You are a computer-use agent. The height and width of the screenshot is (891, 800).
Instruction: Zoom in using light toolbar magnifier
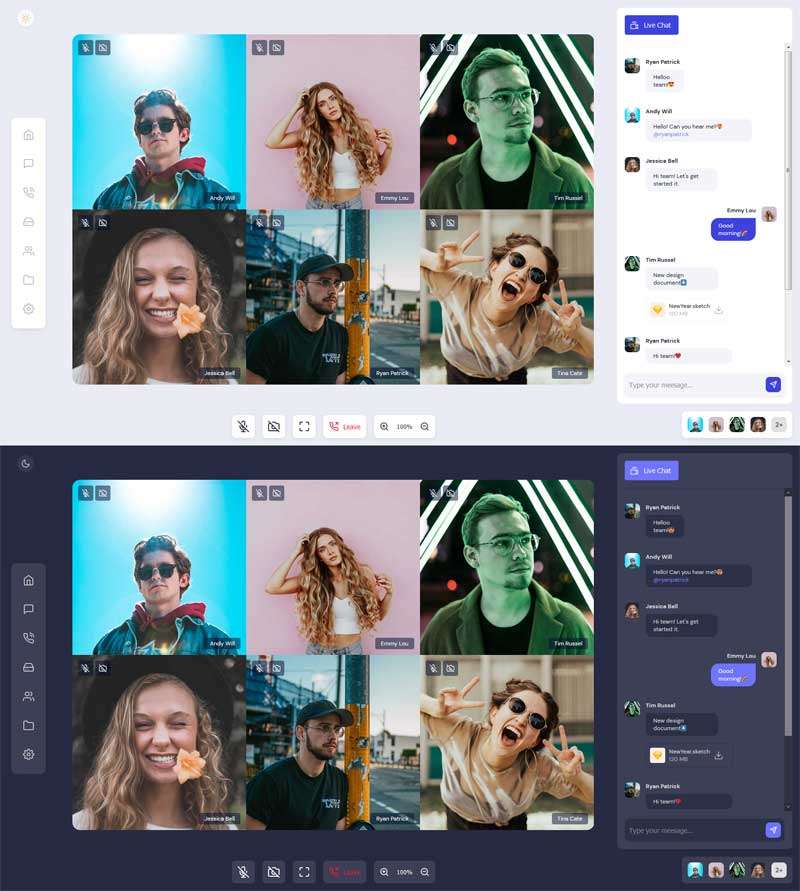[x=384, y=426]
